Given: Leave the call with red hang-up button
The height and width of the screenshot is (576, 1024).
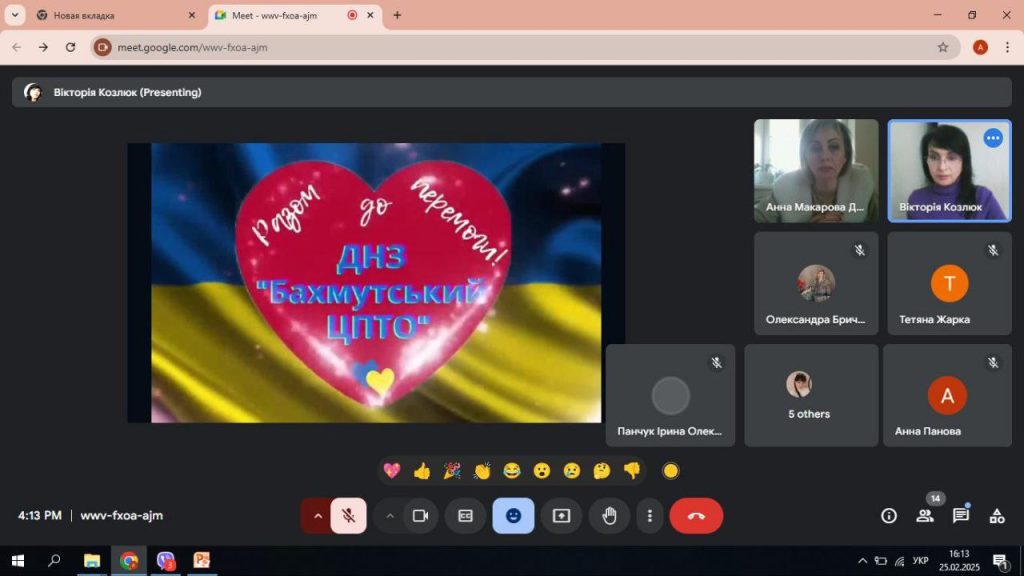Looking at the screenshot, I should point(696,516).
